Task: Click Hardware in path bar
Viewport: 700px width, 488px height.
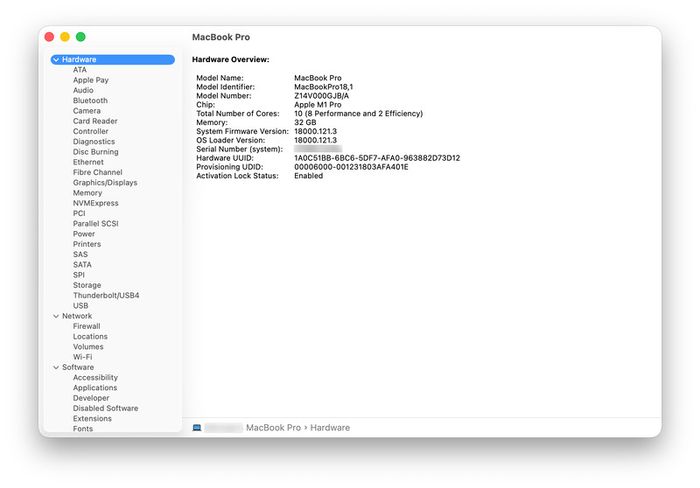Action: [330, 428]
